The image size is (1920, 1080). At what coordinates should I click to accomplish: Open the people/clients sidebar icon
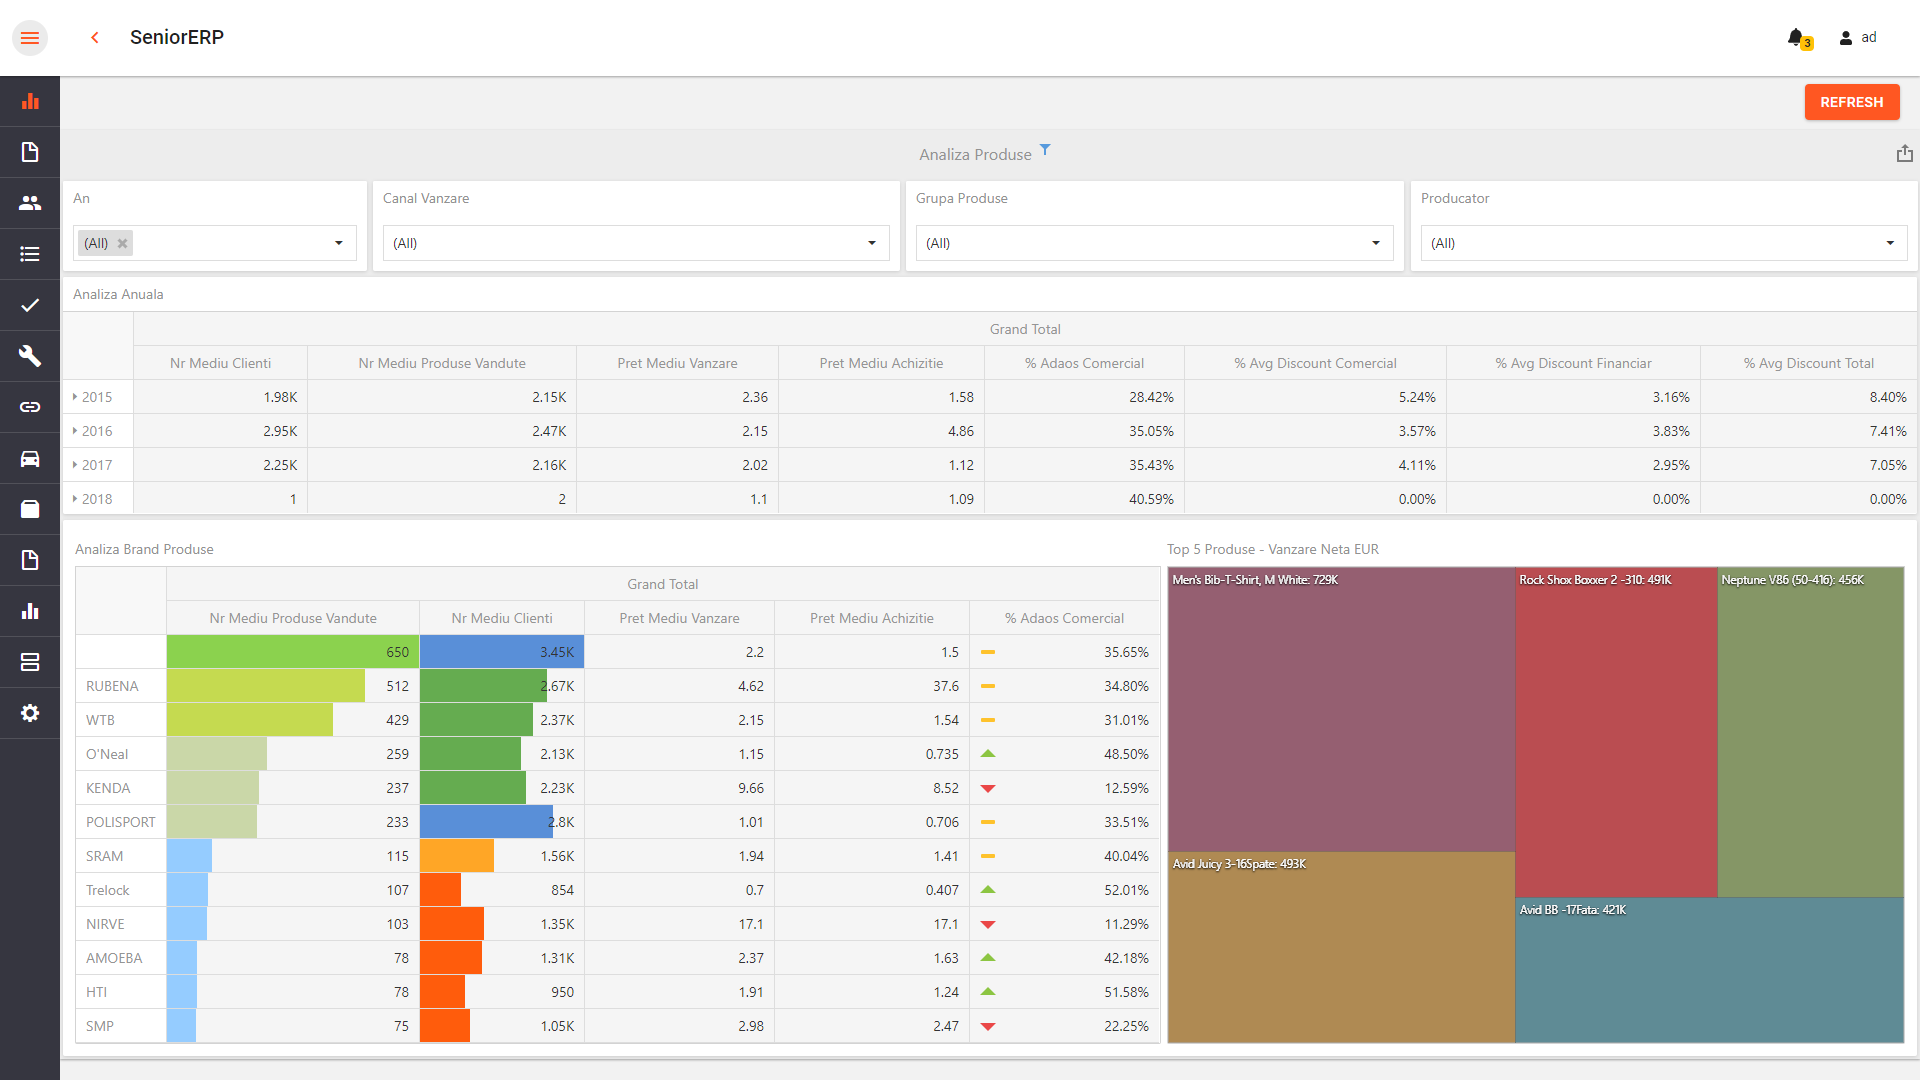tap(30, 203)
